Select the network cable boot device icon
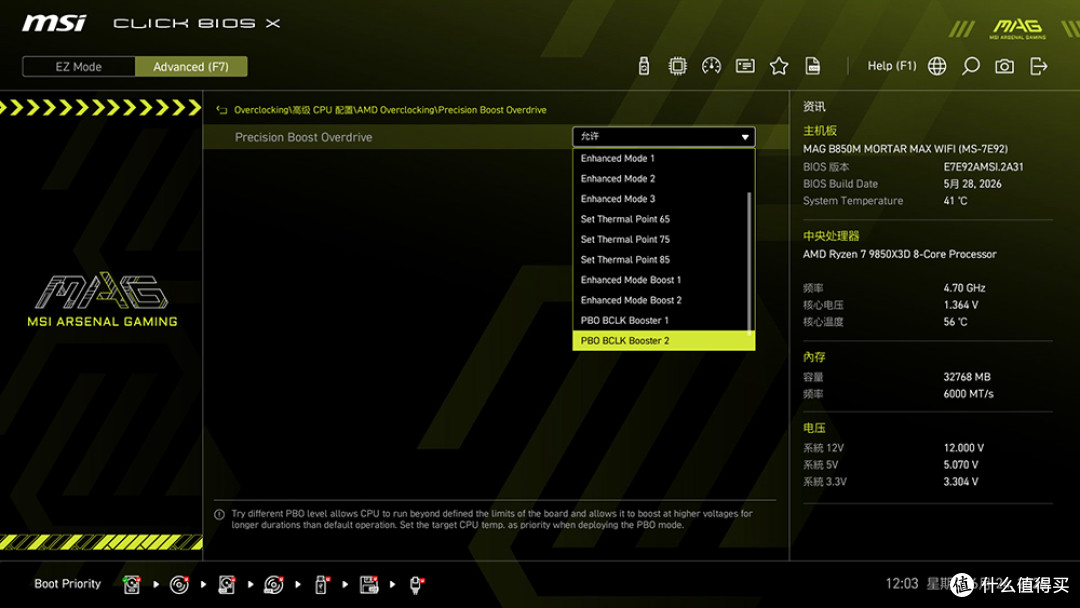 [416, 585]
